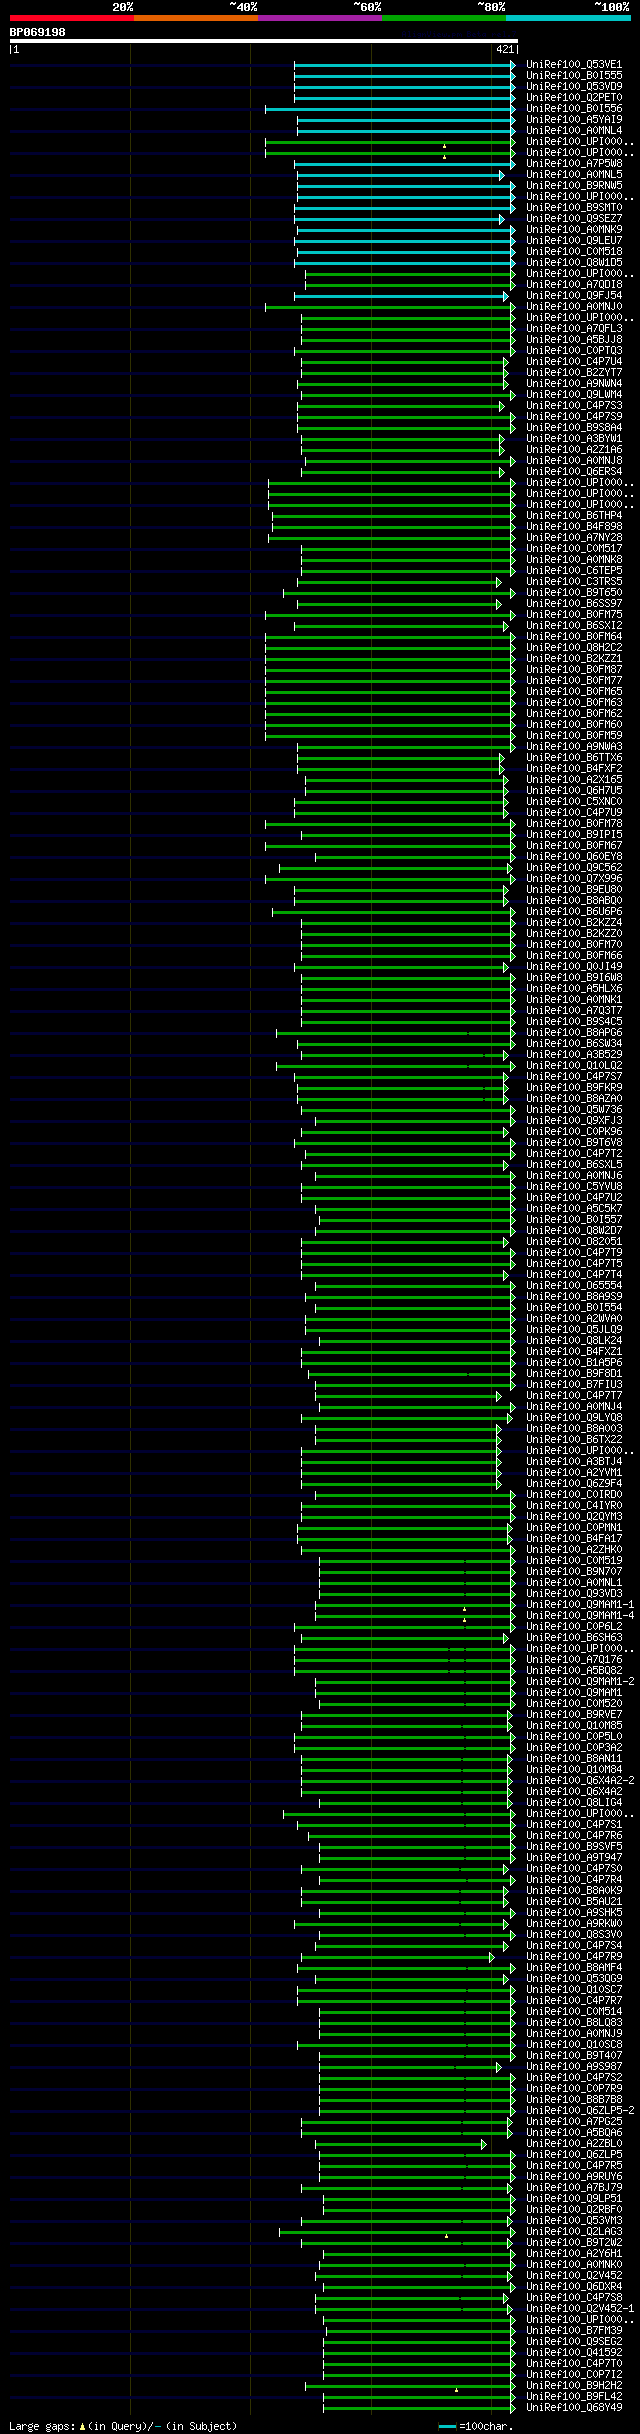Select the UniRef100_Q9MAM1-2 label
The width and height of the screenshot is (640, 2434).
point(580,1682)
